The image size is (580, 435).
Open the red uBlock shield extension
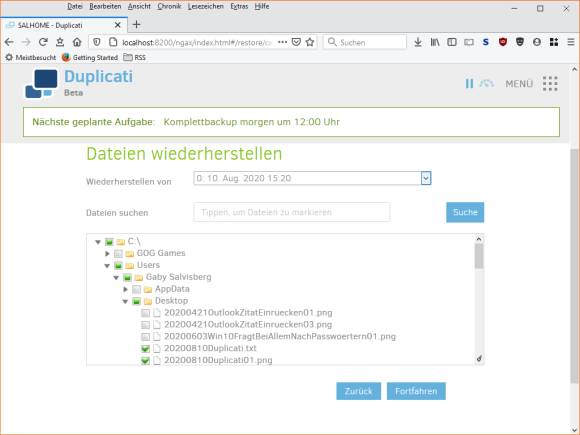503,42
